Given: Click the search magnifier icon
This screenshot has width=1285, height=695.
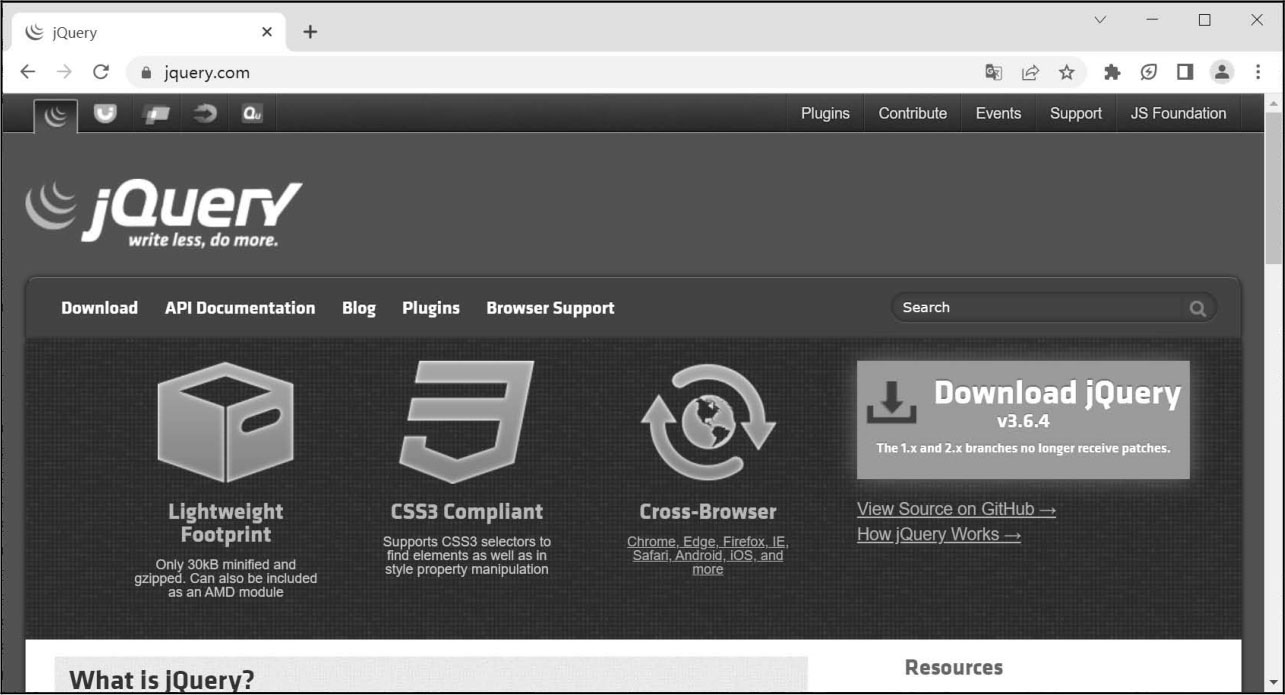Looking at the screenshot, I should point(1197,309).
